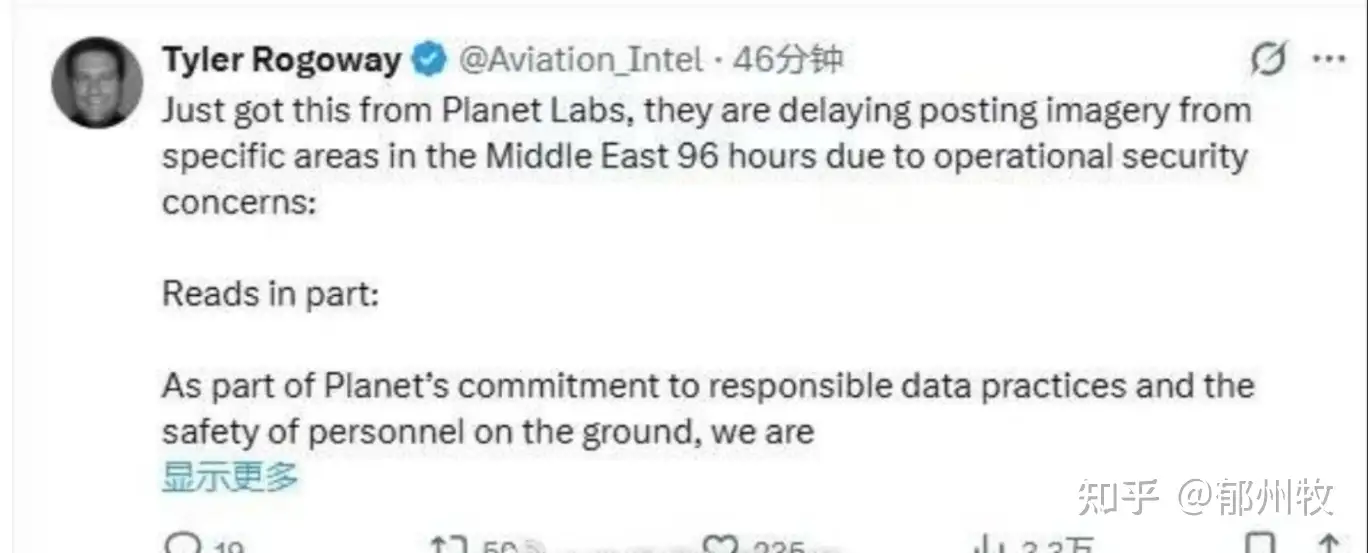The image size is (1368, 553).
Task: Expand the post via 显示更多
Action: pyautogui.click(x=230, y=478)
